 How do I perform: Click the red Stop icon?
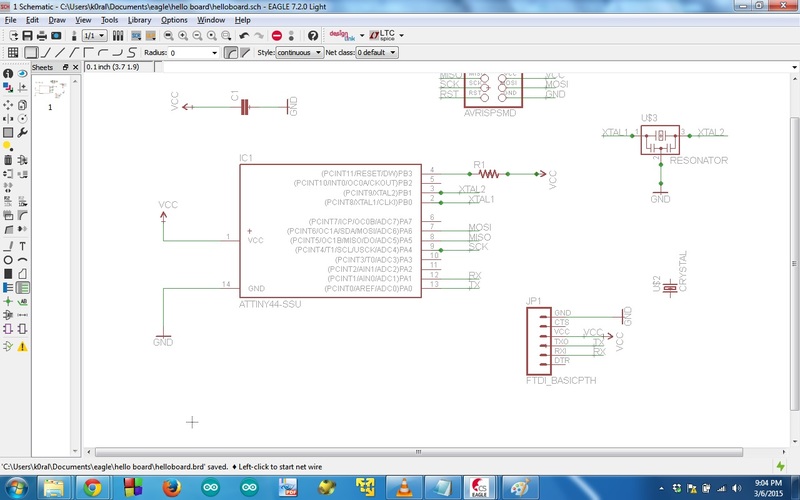click(277, 36)
